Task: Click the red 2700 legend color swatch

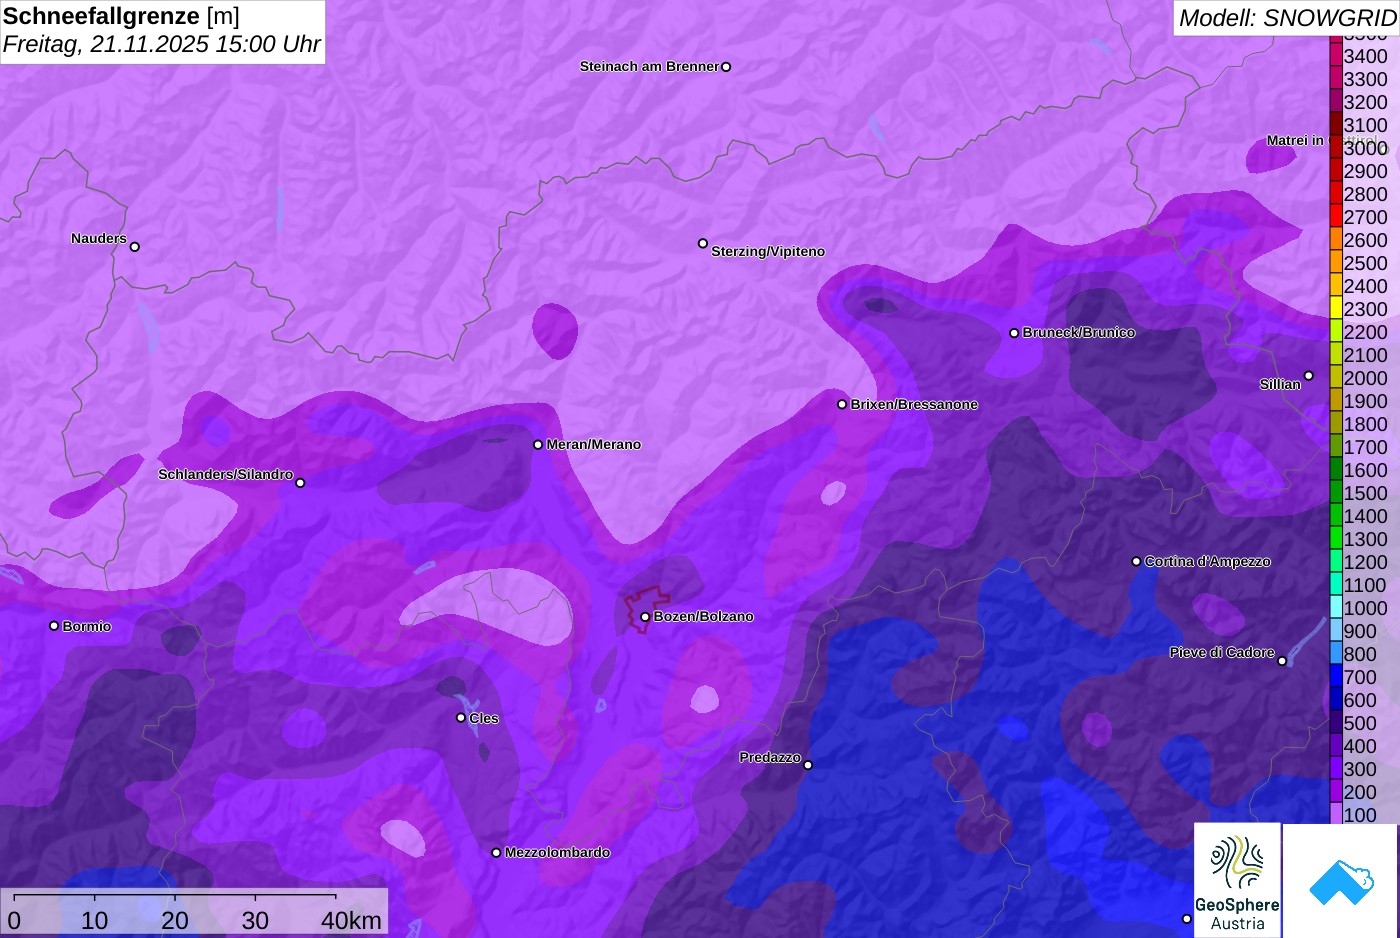Action: (1335, 216)
